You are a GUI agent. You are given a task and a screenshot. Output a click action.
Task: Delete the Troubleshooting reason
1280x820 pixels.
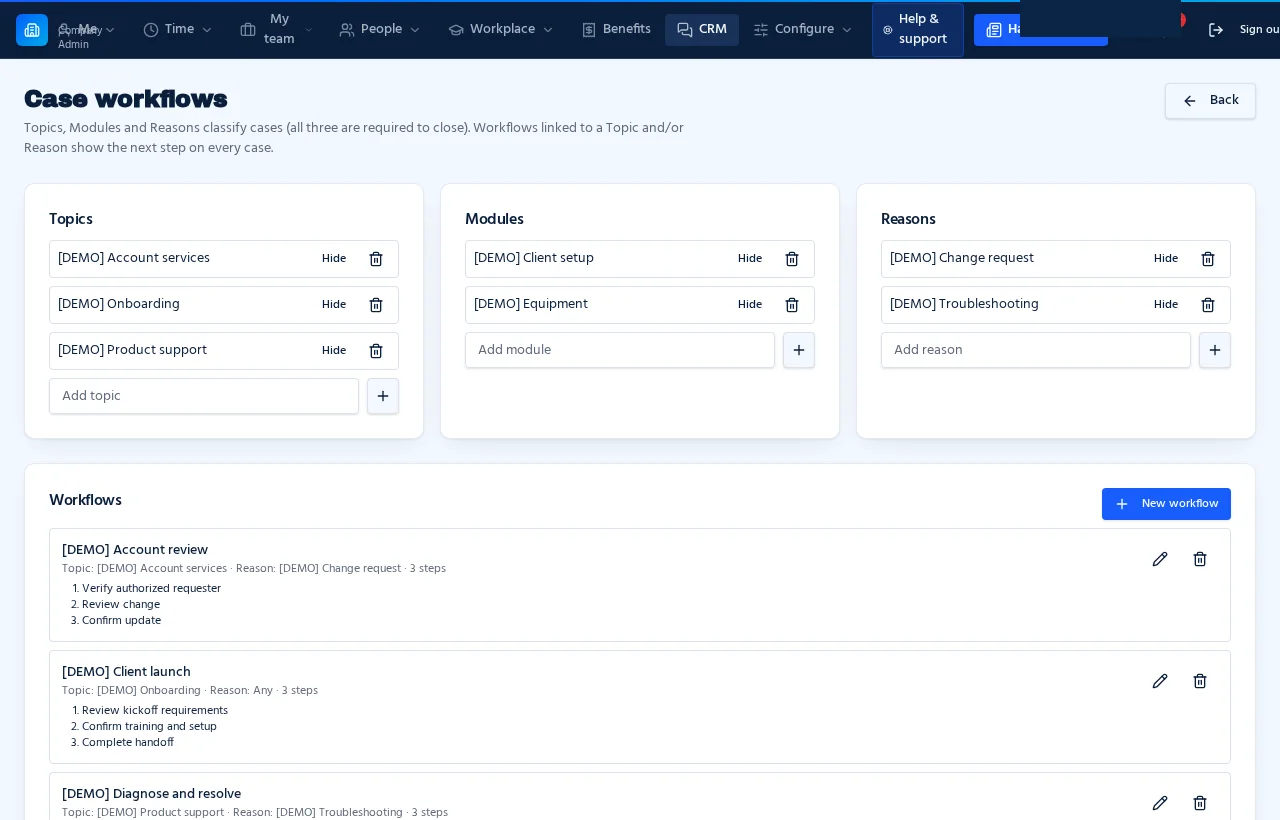click(1208, 305)
